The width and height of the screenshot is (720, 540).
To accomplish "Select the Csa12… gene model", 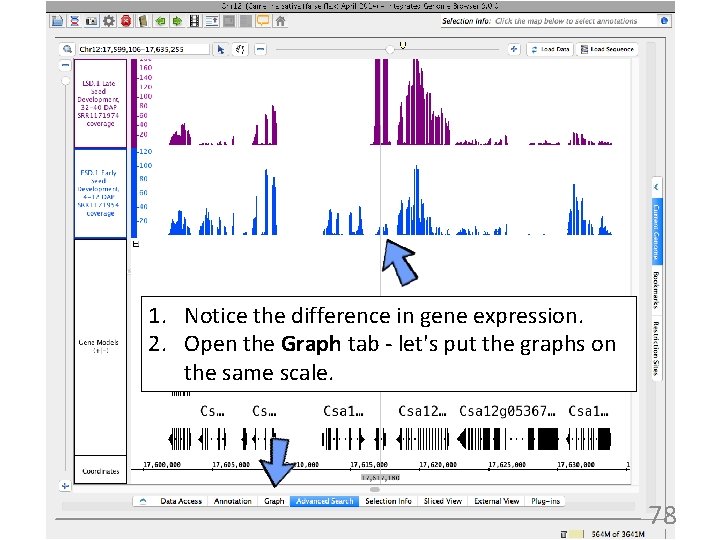I will 422,439.
